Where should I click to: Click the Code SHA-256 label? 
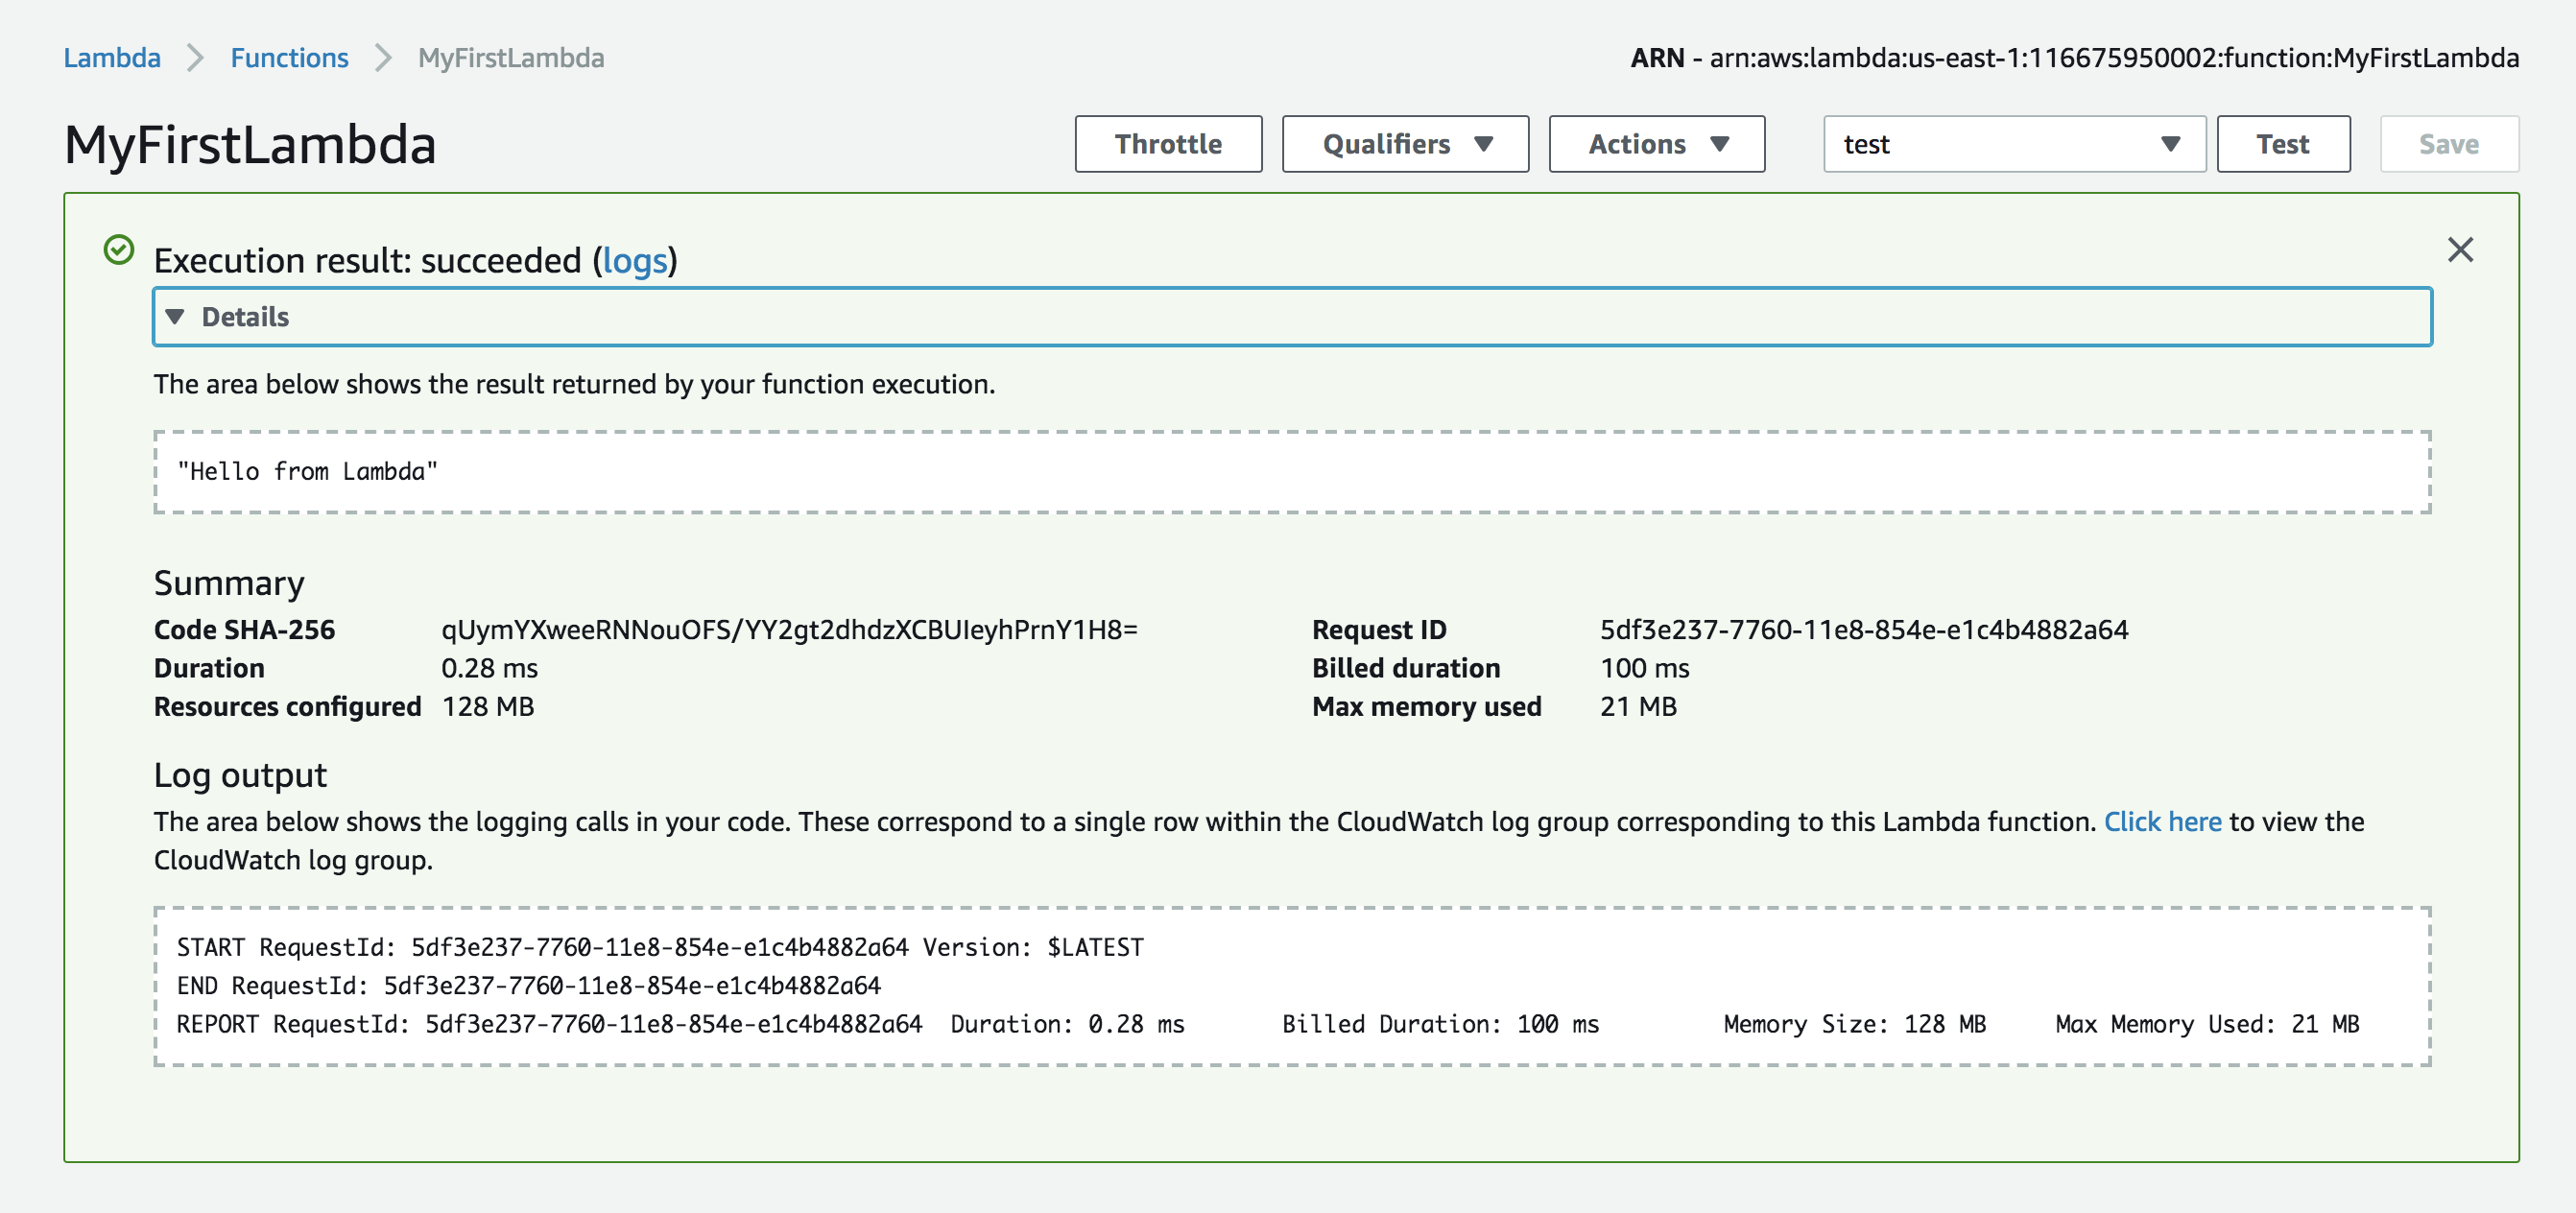tap(244, 630)
